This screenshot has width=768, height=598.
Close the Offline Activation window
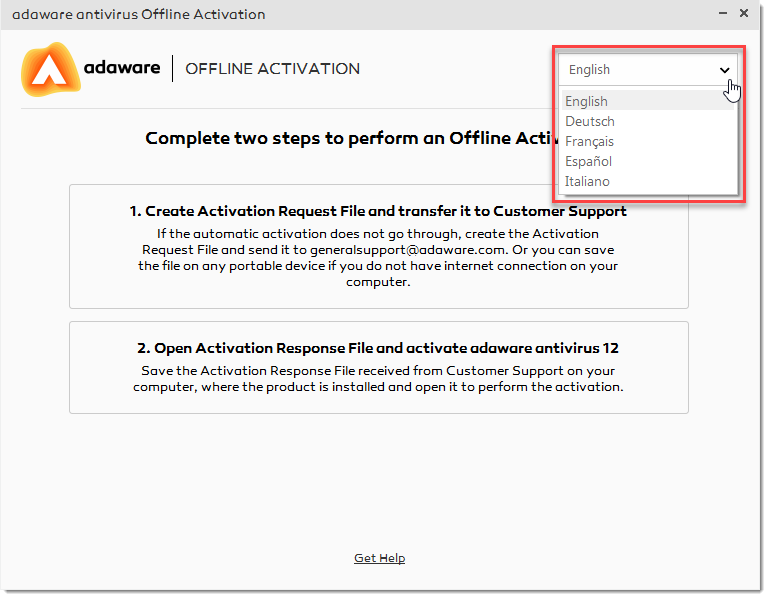(x=744, y=13)
